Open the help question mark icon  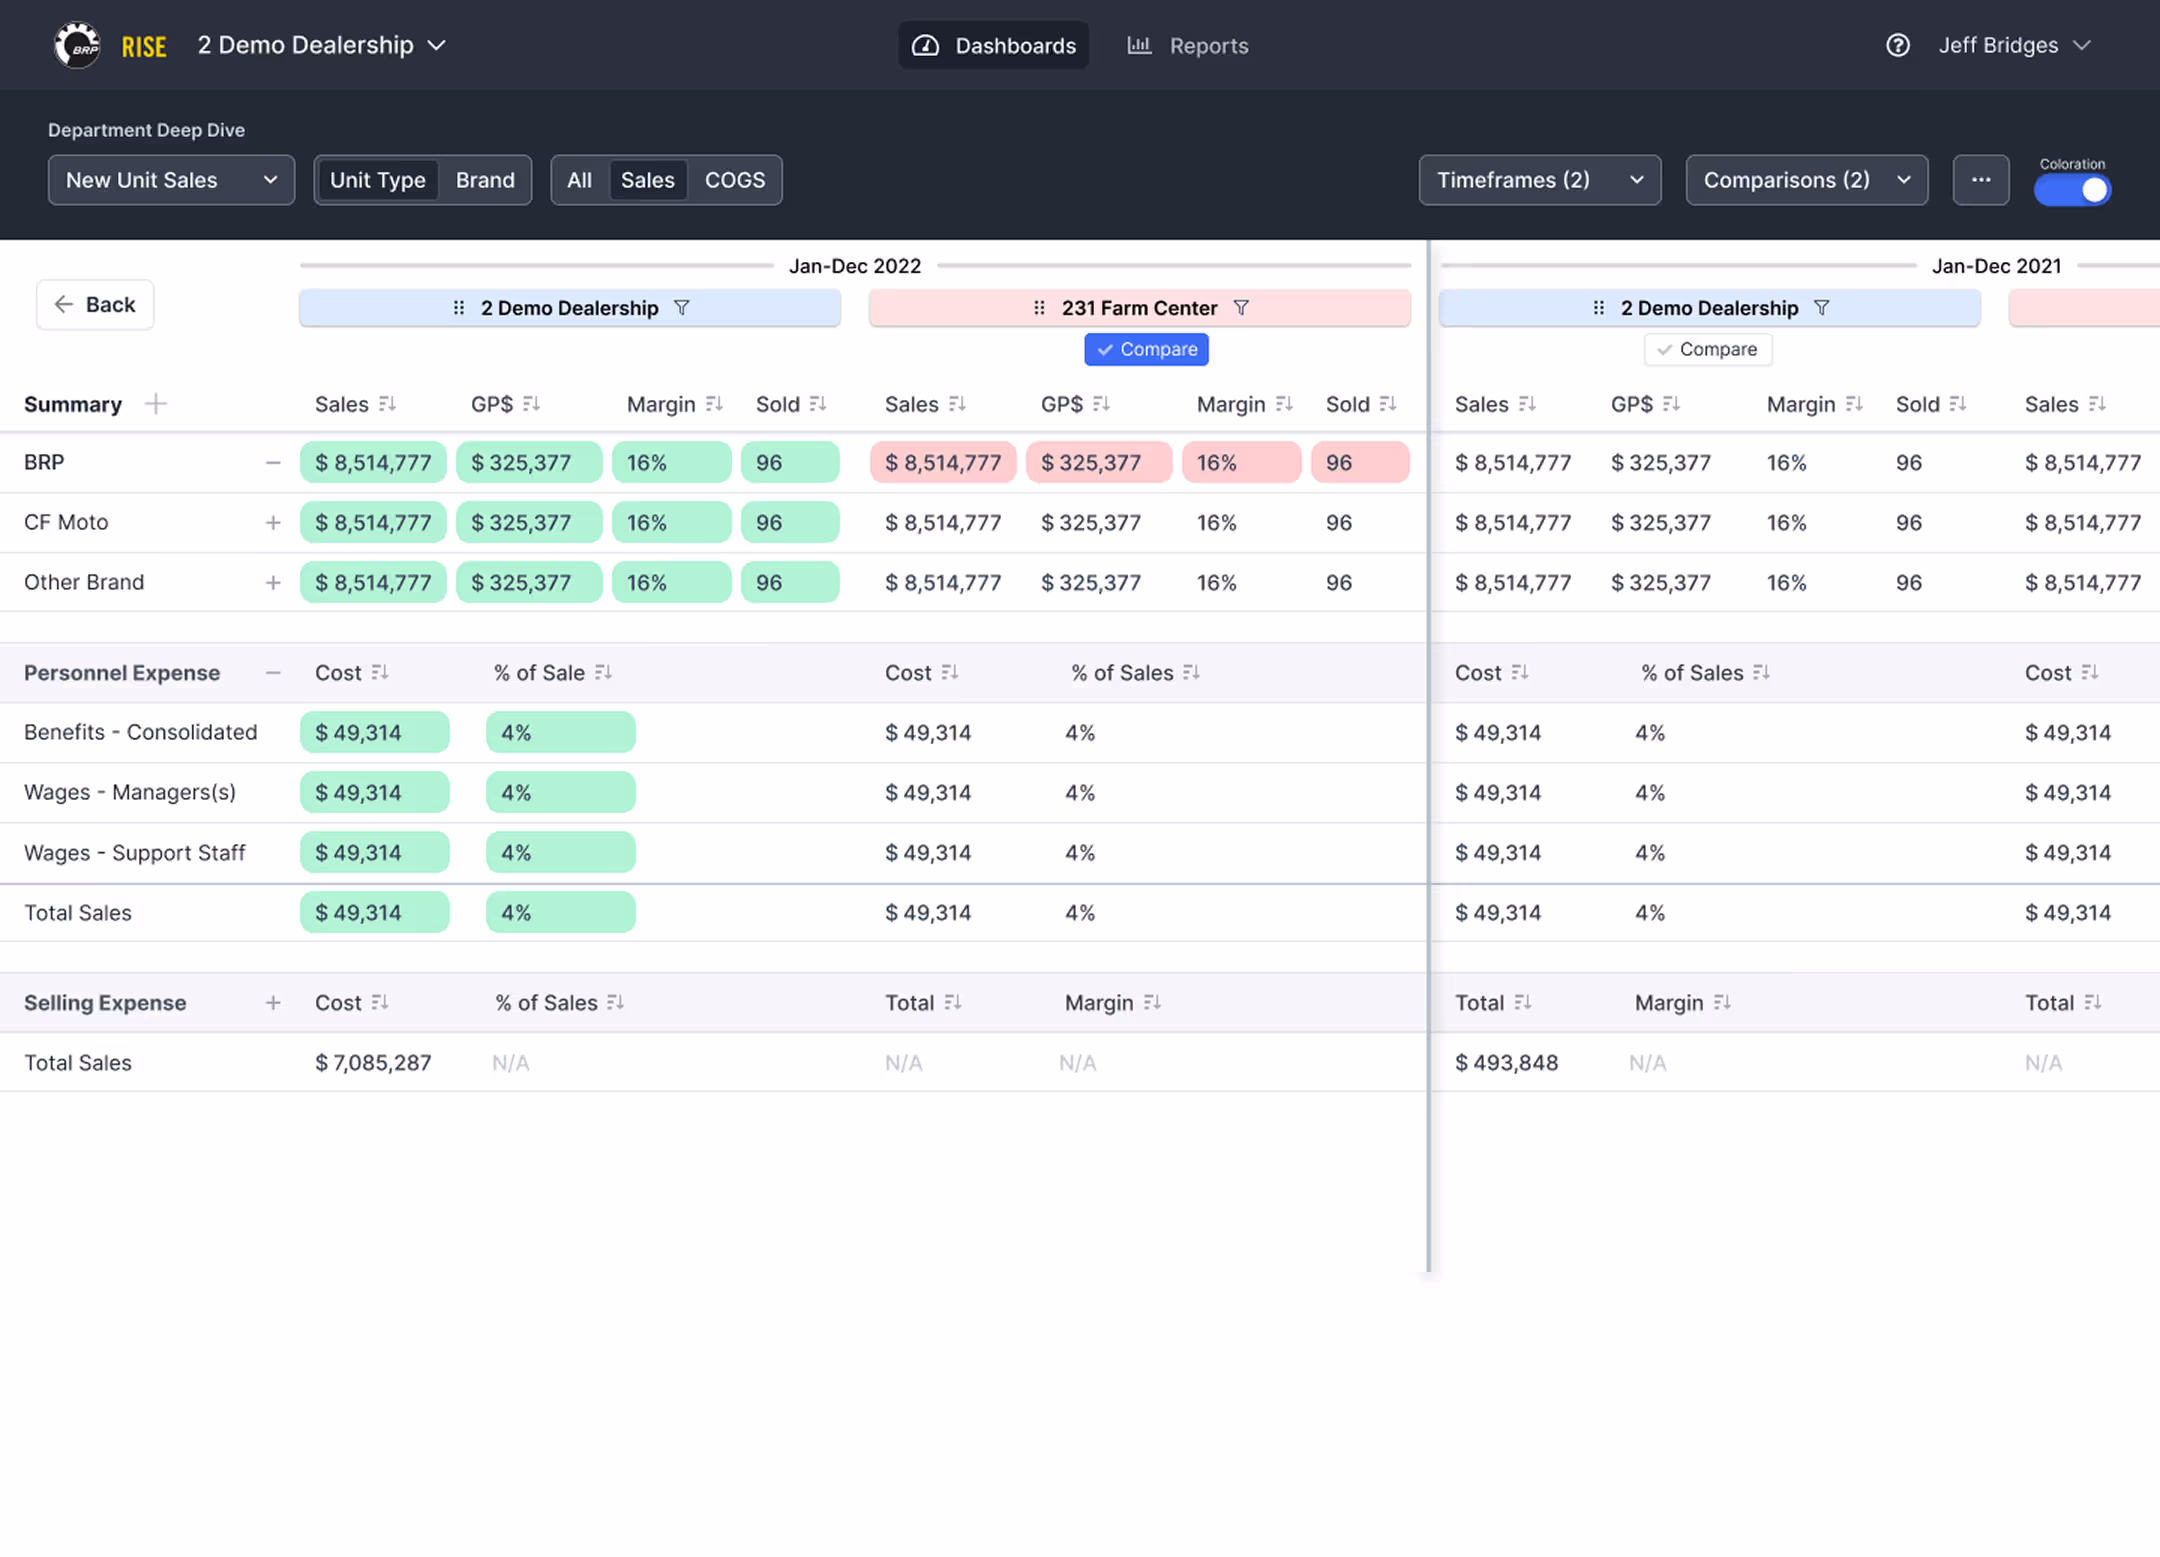(1897, 45)
